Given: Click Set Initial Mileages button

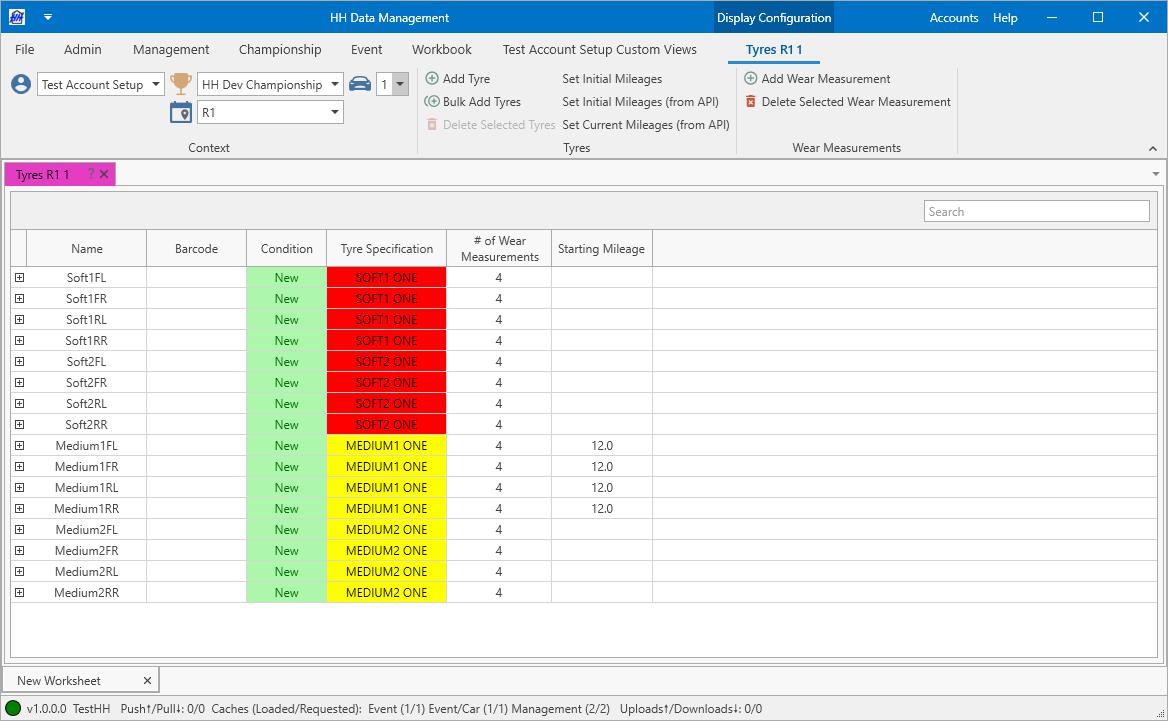Looking at the screenshot, I should pos(612,79).
